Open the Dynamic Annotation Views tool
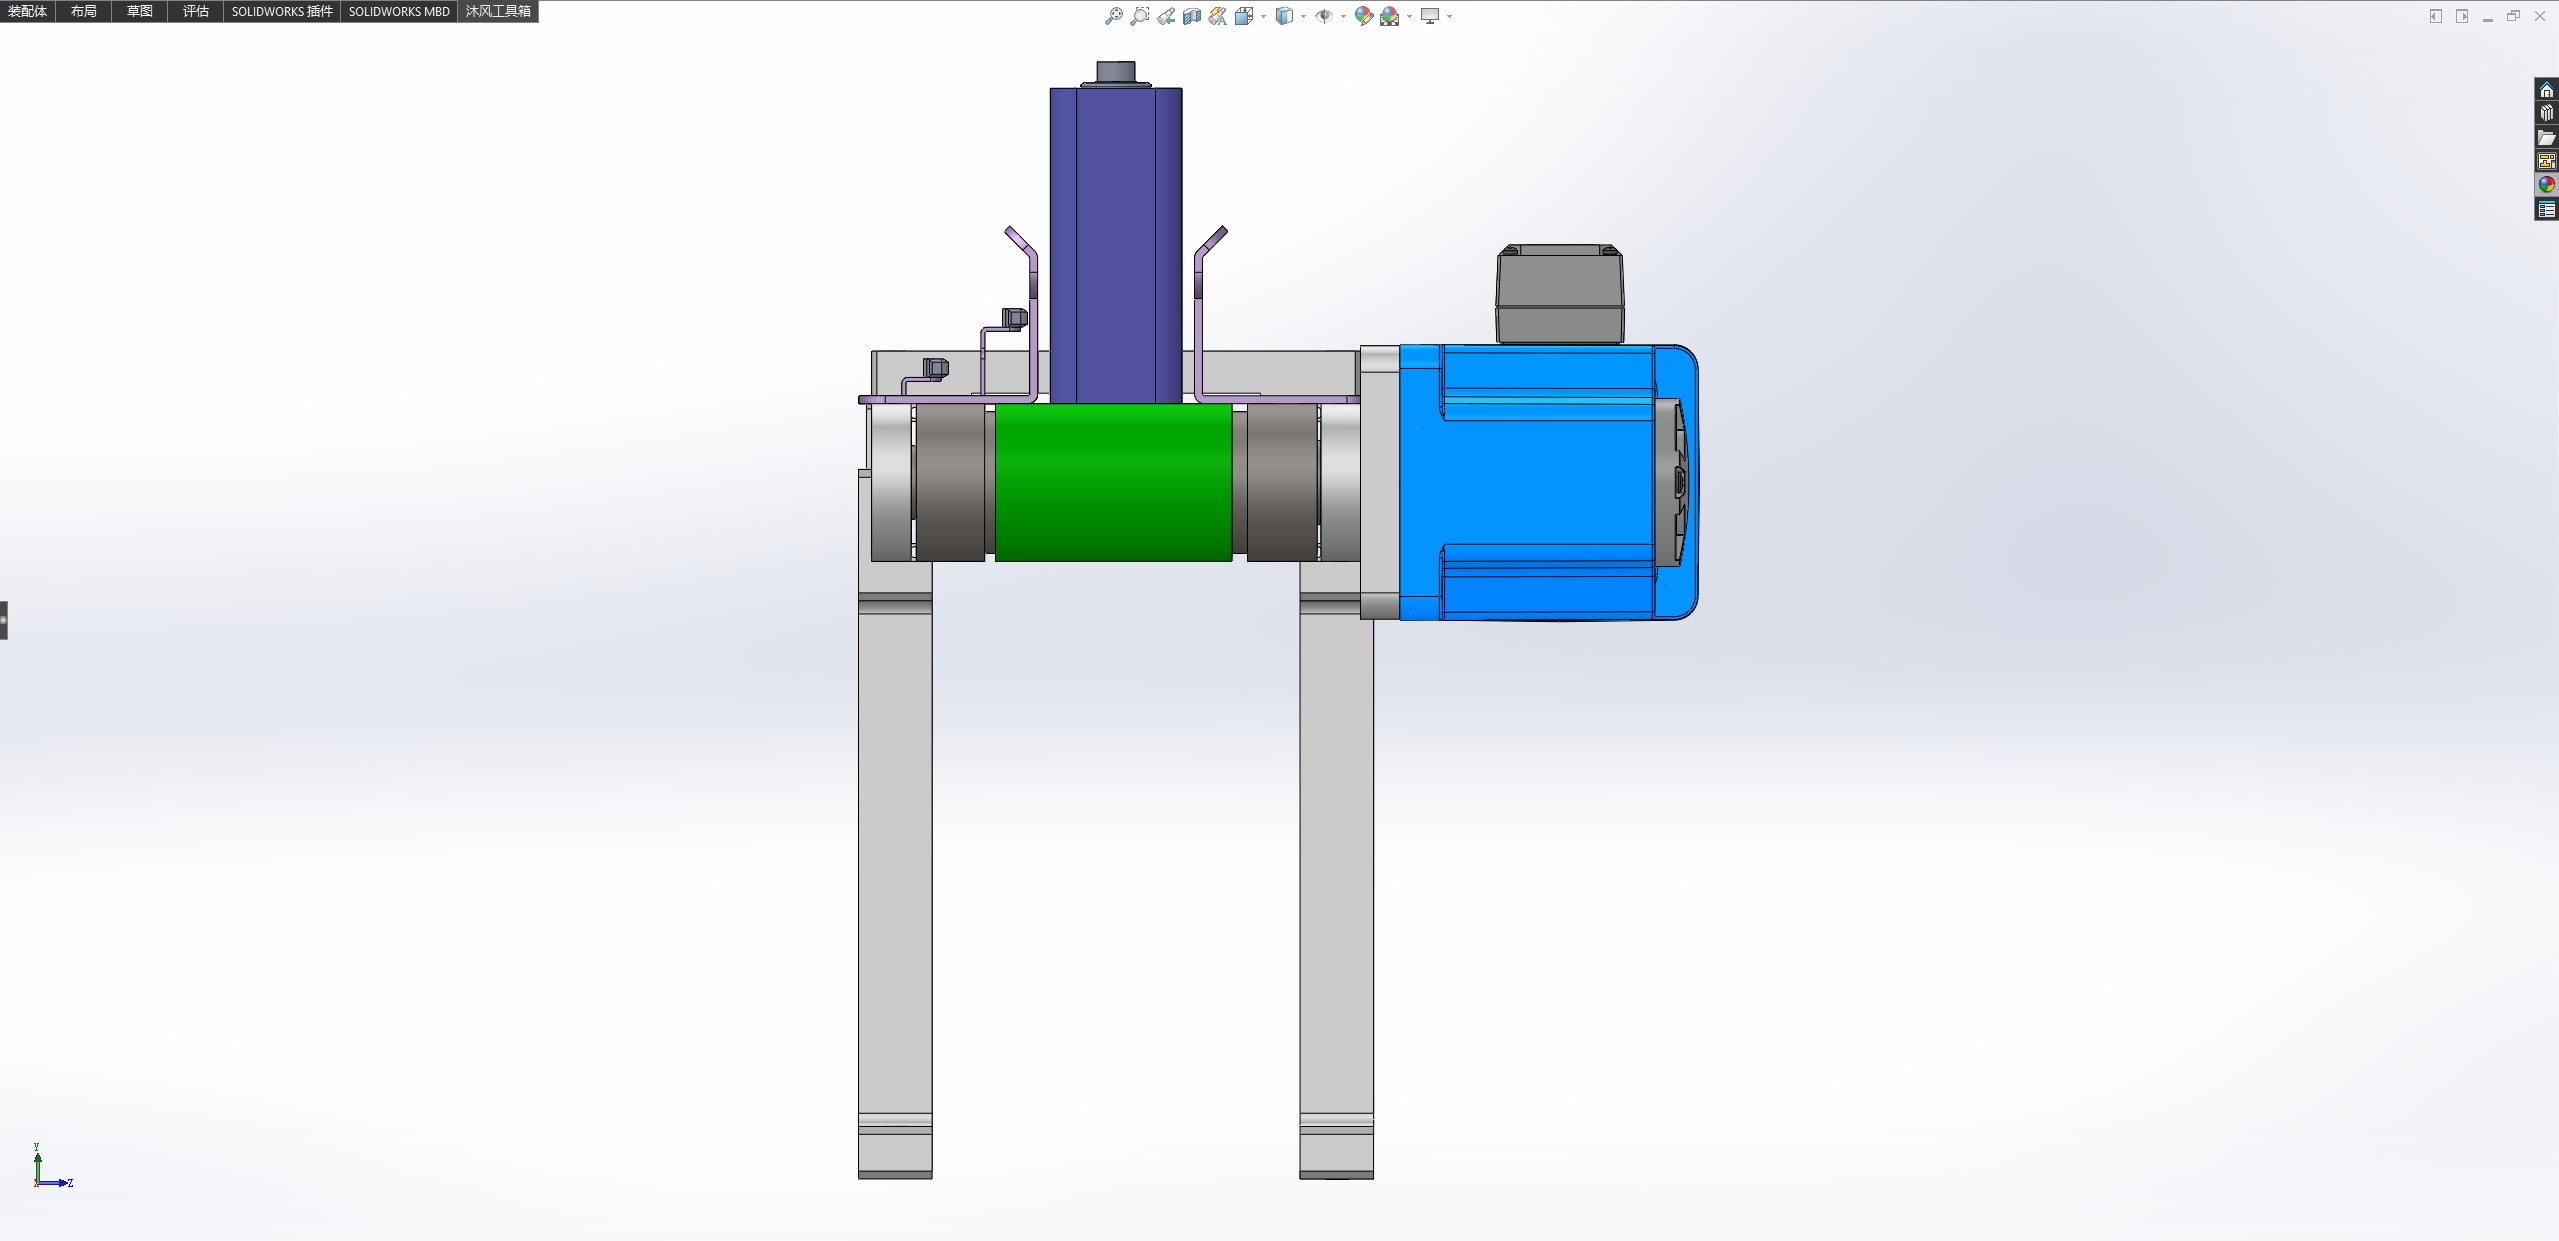 point(1217,16)
